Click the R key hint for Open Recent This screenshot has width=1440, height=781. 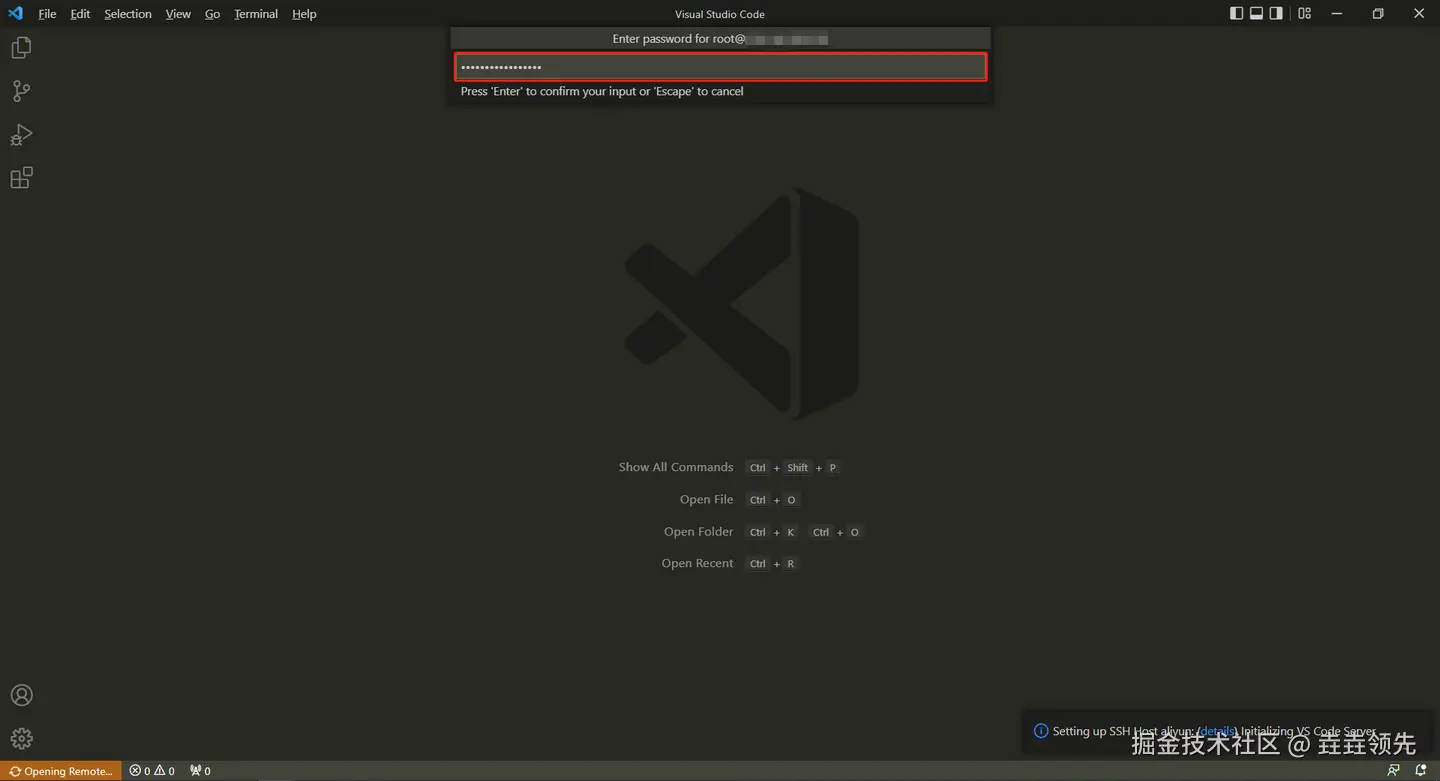[790, 564]
